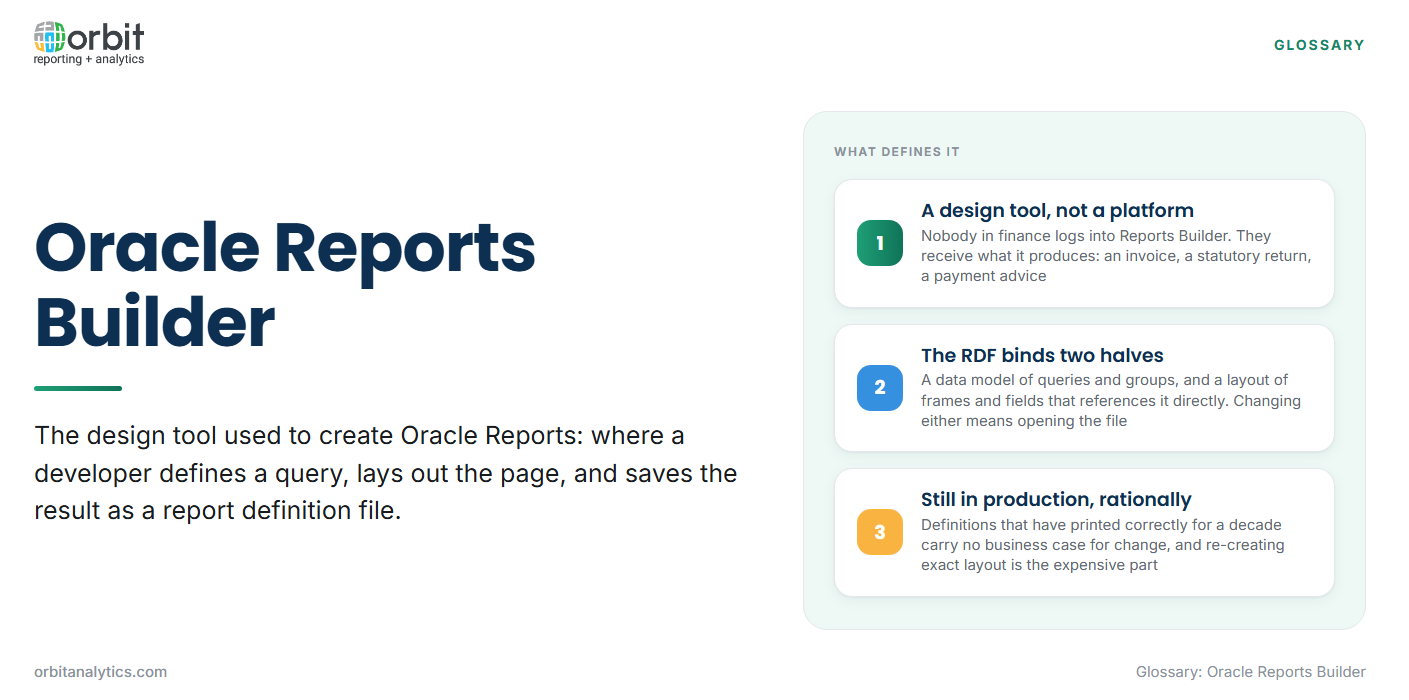This screenshot has width=1409, height=700.
Task: Click description 'Definitions that have printed correctly'
Action: [1103, 545]
